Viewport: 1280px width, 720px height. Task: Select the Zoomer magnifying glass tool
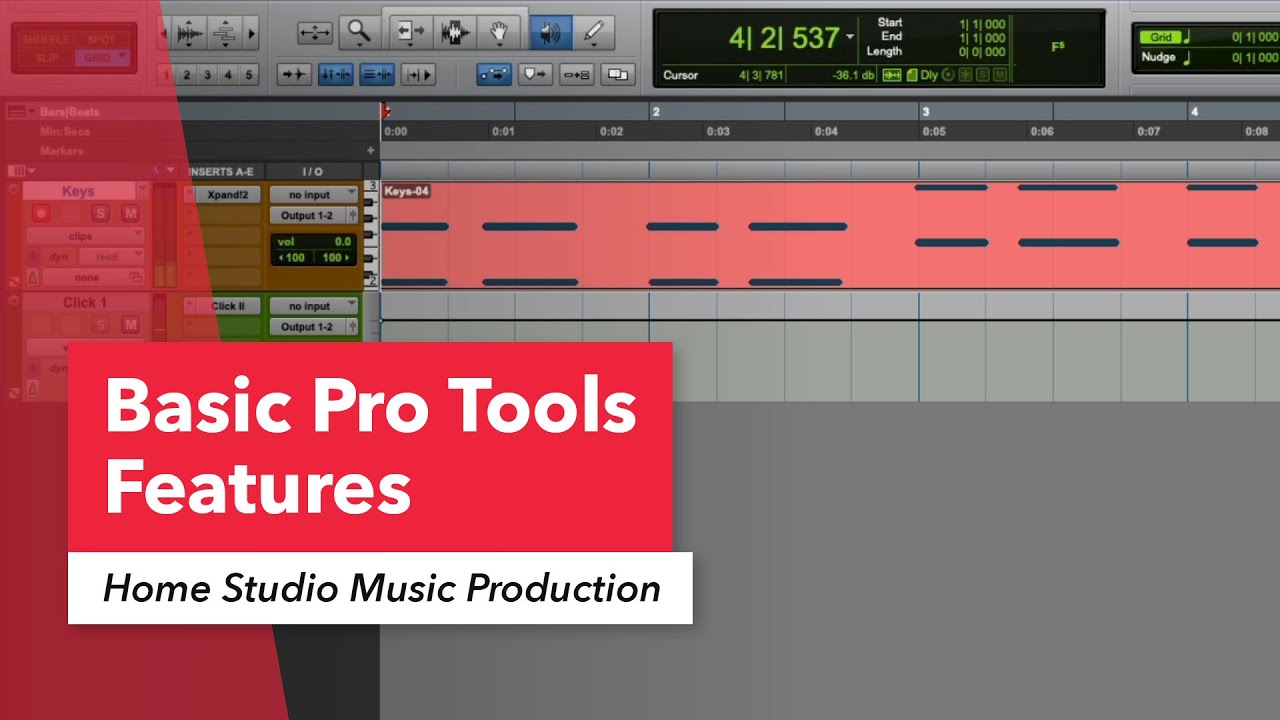point(357,33)
